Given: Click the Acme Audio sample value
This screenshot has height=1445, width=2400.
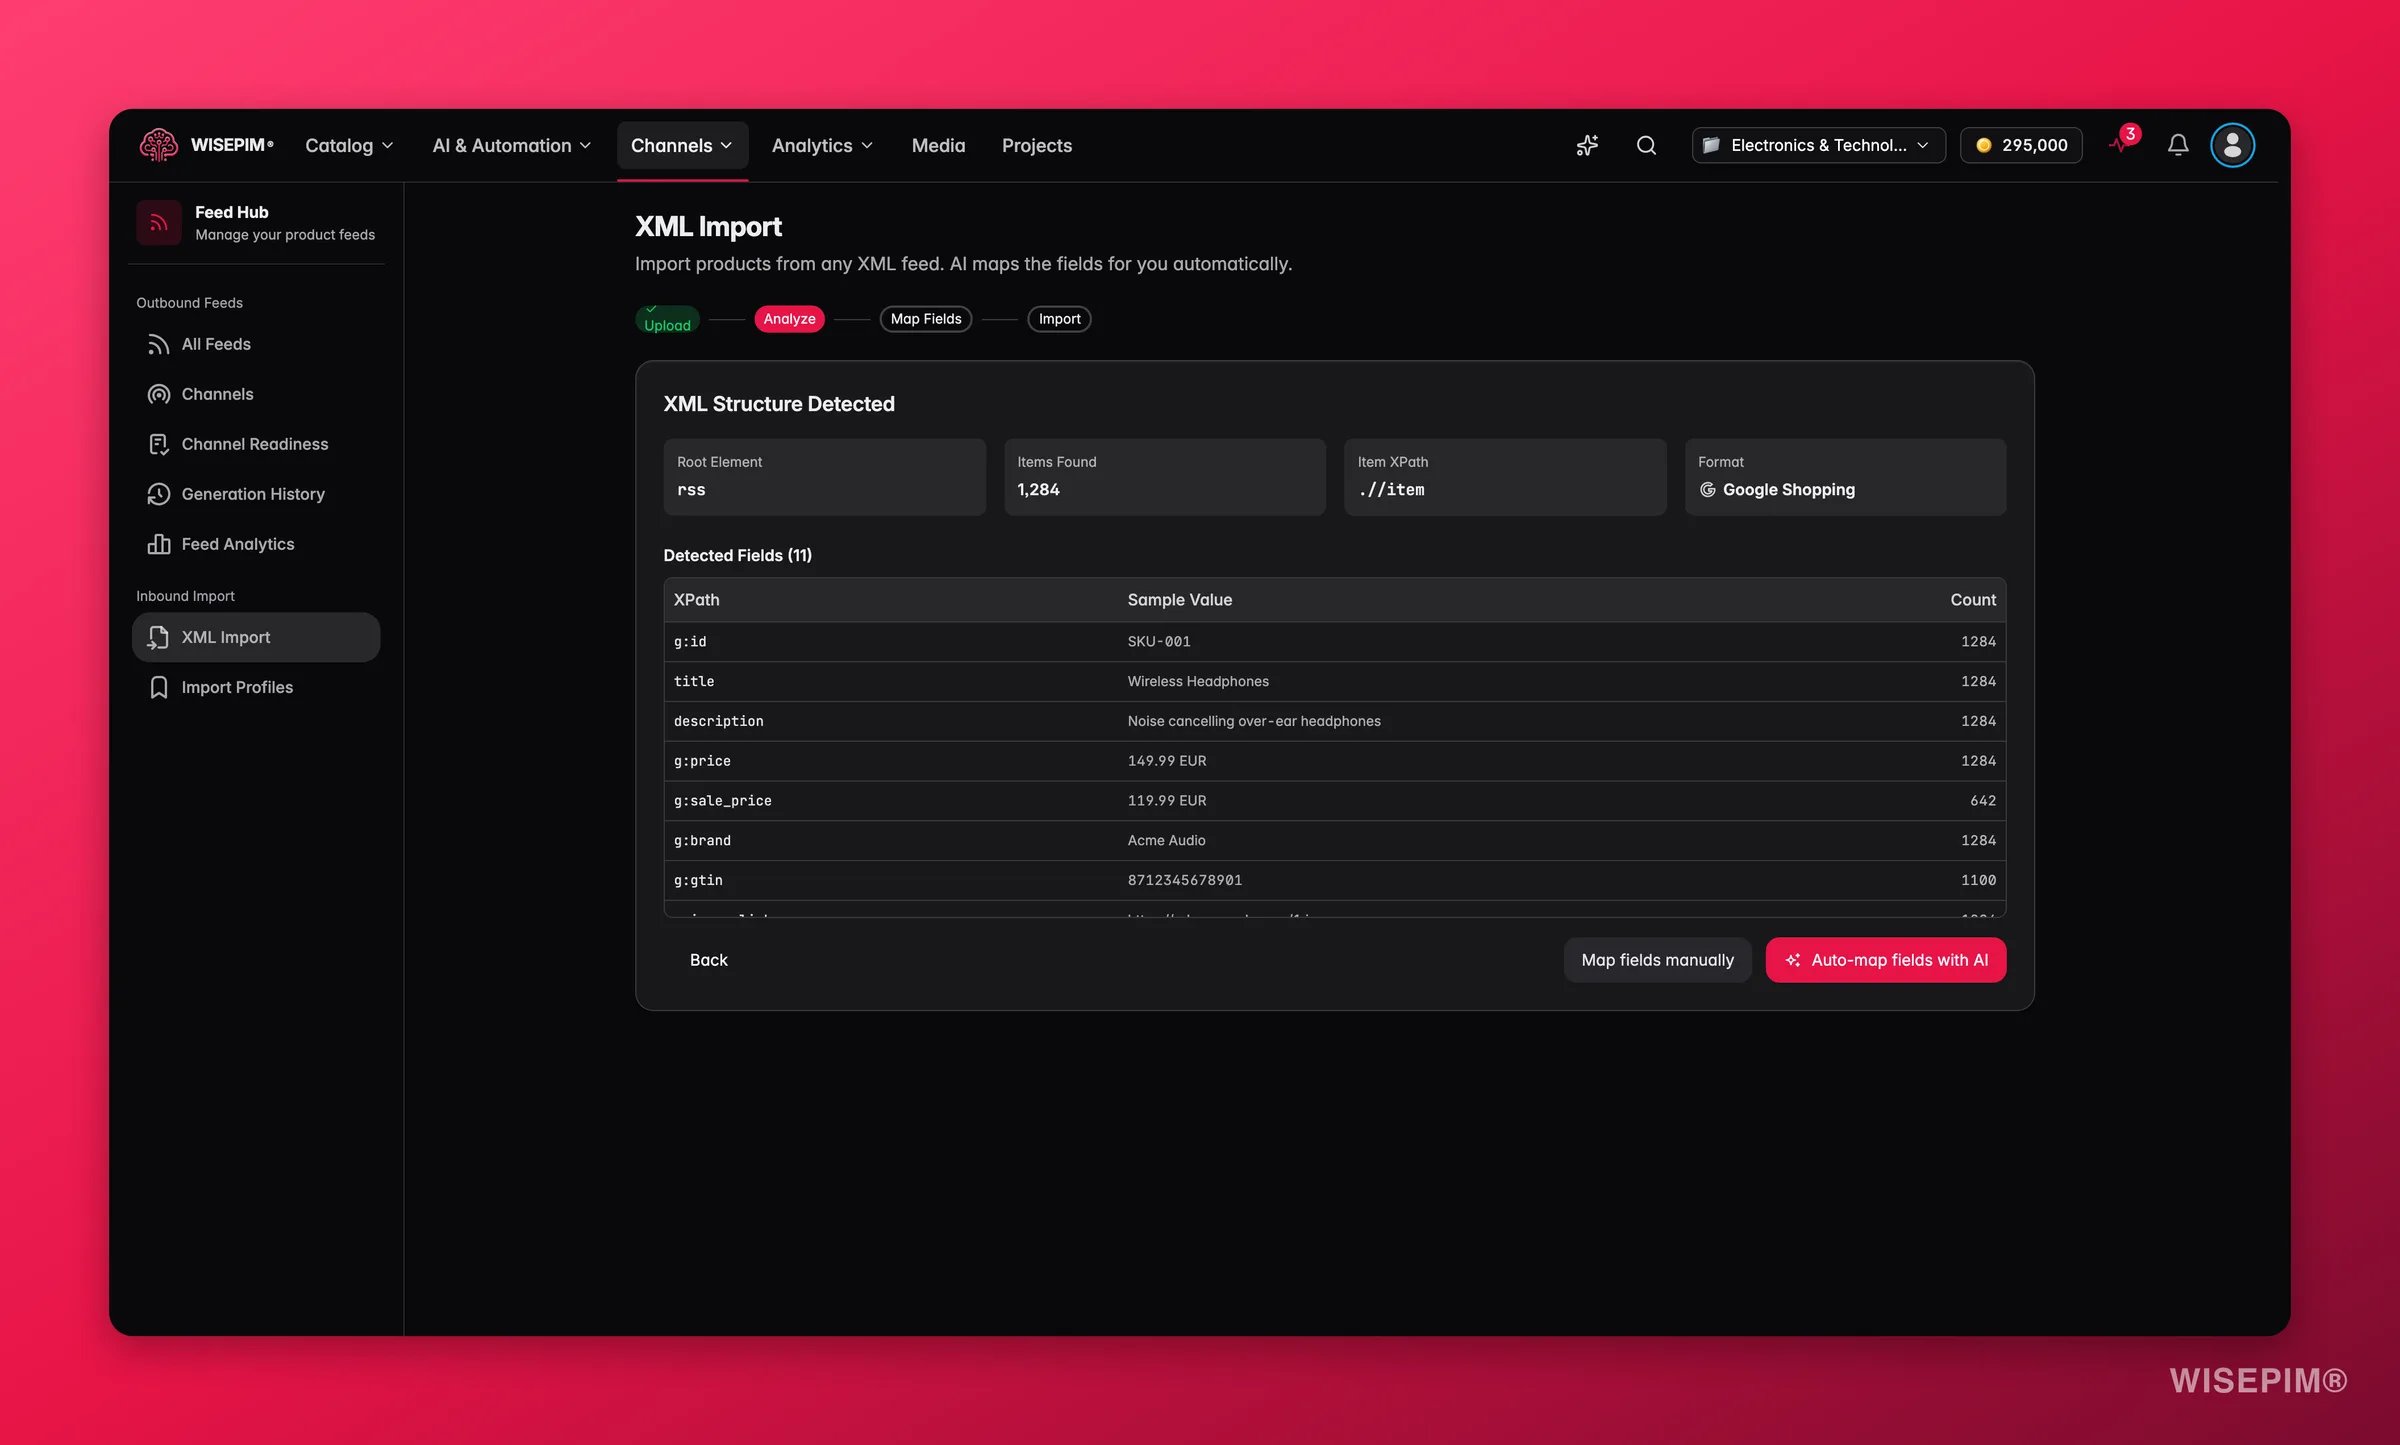Looking at the screenshot, I should coord(1166,841).
